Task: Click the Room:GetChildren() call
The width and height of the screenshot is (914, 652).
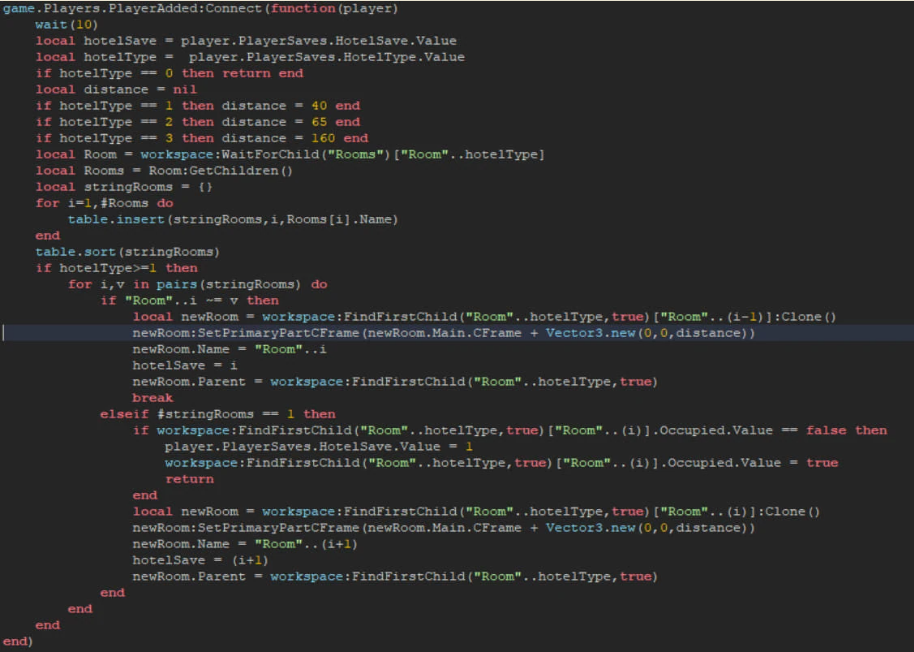Action: pyautogui.click(x=220, y=170)
